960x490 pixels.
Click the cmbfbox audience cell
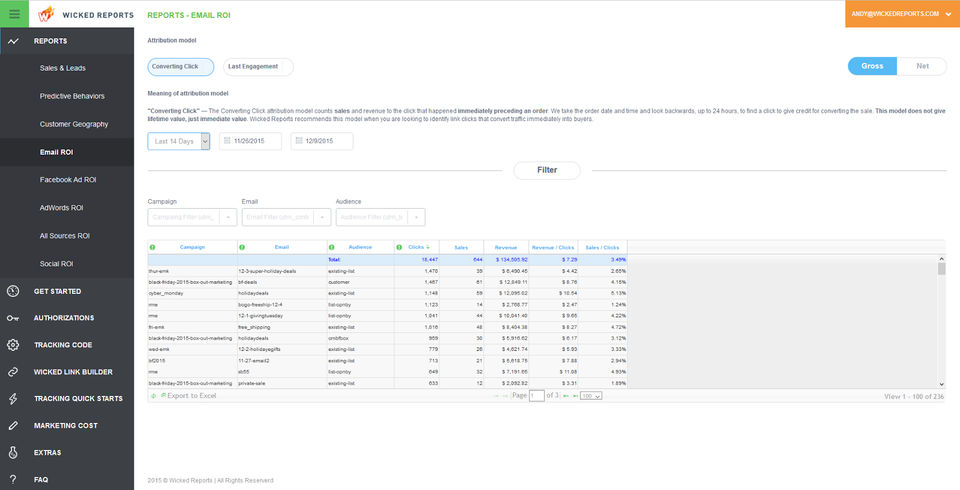(361, 338)
